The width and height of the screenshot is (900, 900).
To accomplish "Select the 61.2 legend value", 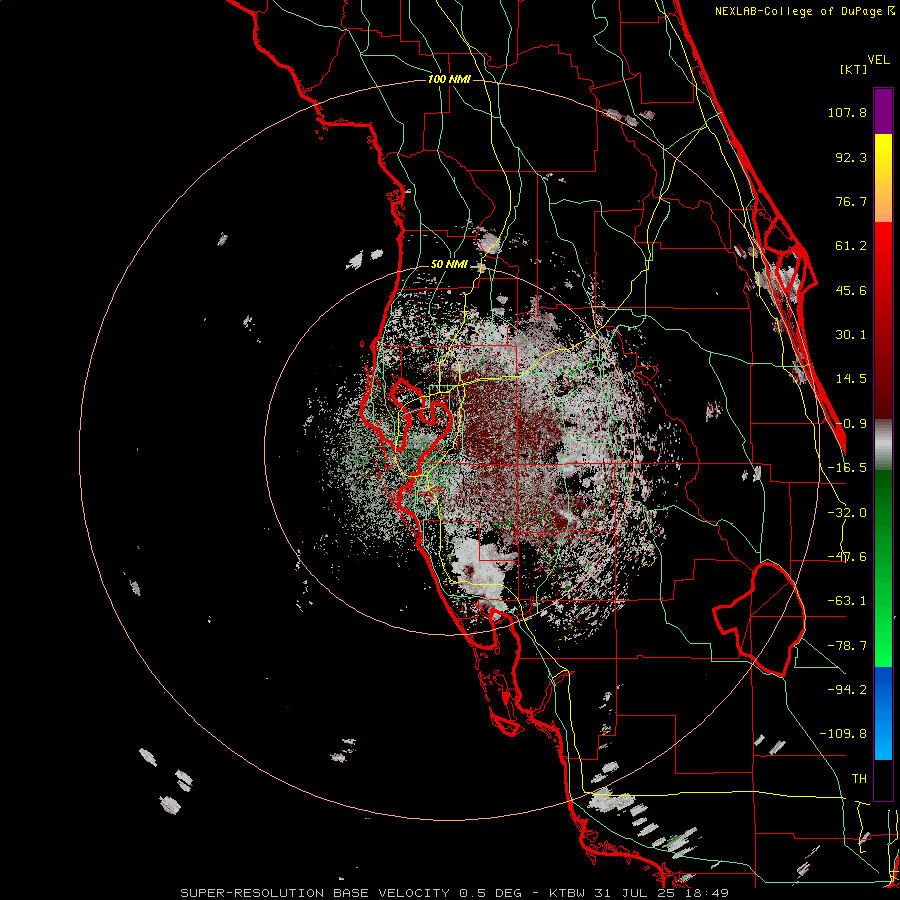I will [851, 246].
